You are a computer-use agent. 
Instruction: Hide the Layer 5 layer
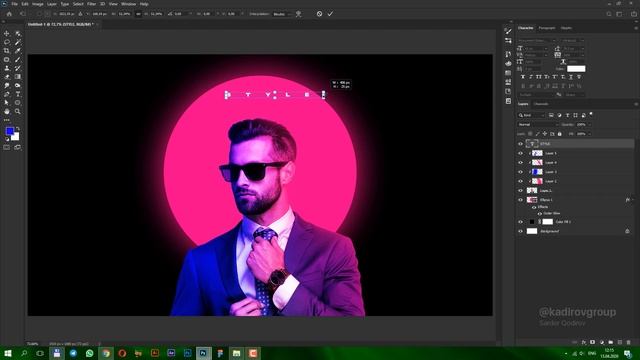point(520,153)
